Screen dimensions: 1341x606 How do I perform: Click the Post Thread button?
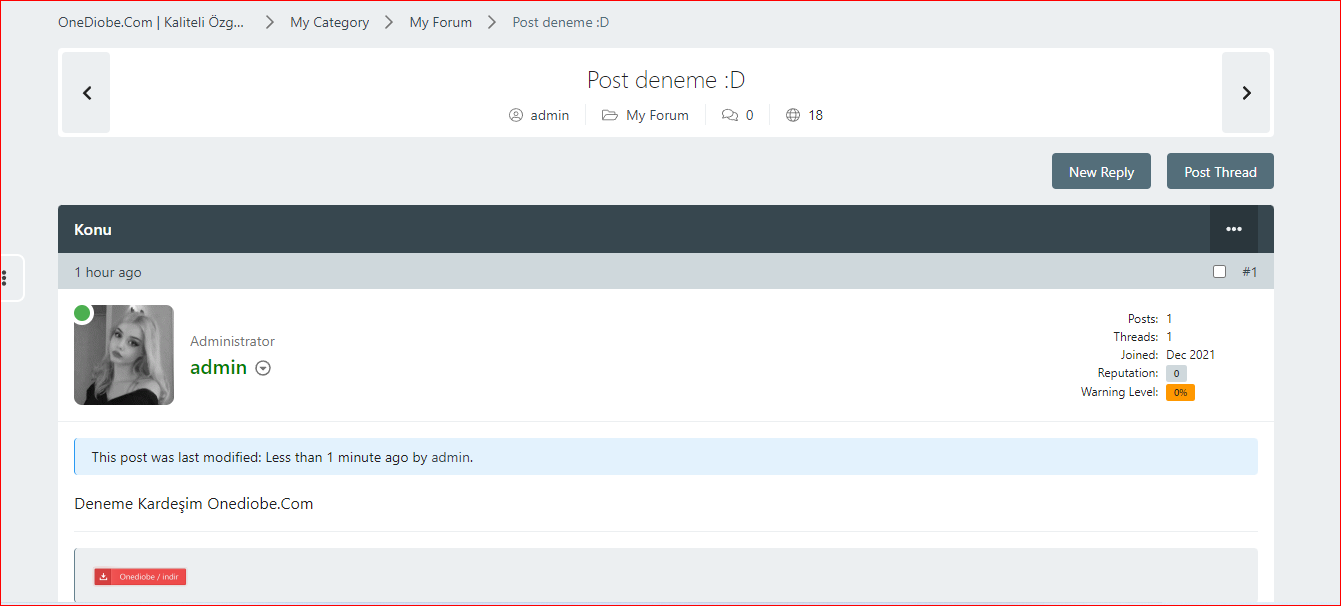tap(1220, 172)
